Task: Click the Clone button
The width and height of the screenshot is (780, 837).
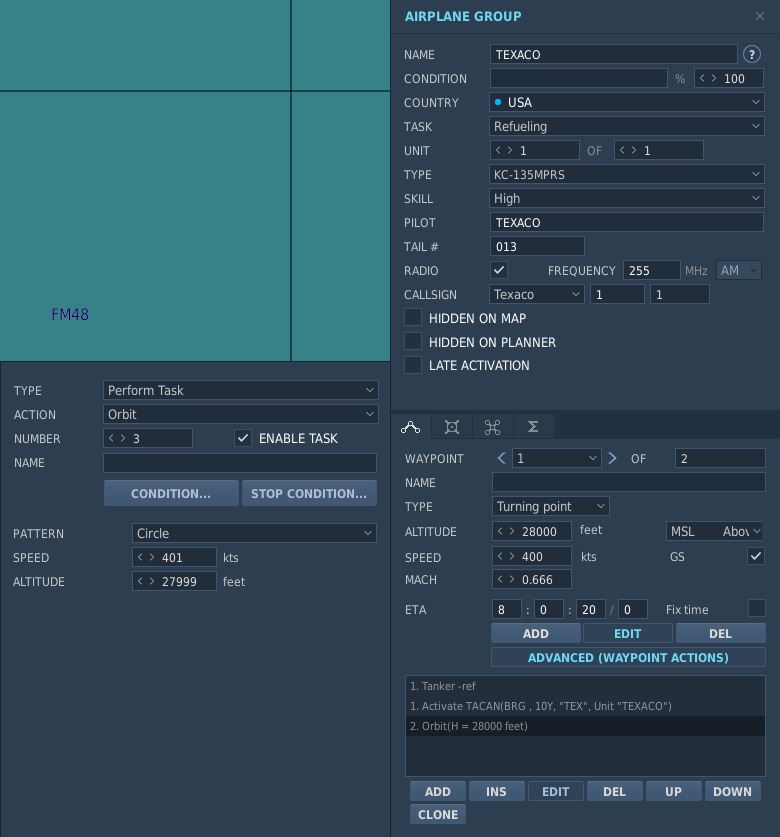Action: pyautogui.click(x=438, y=815)
